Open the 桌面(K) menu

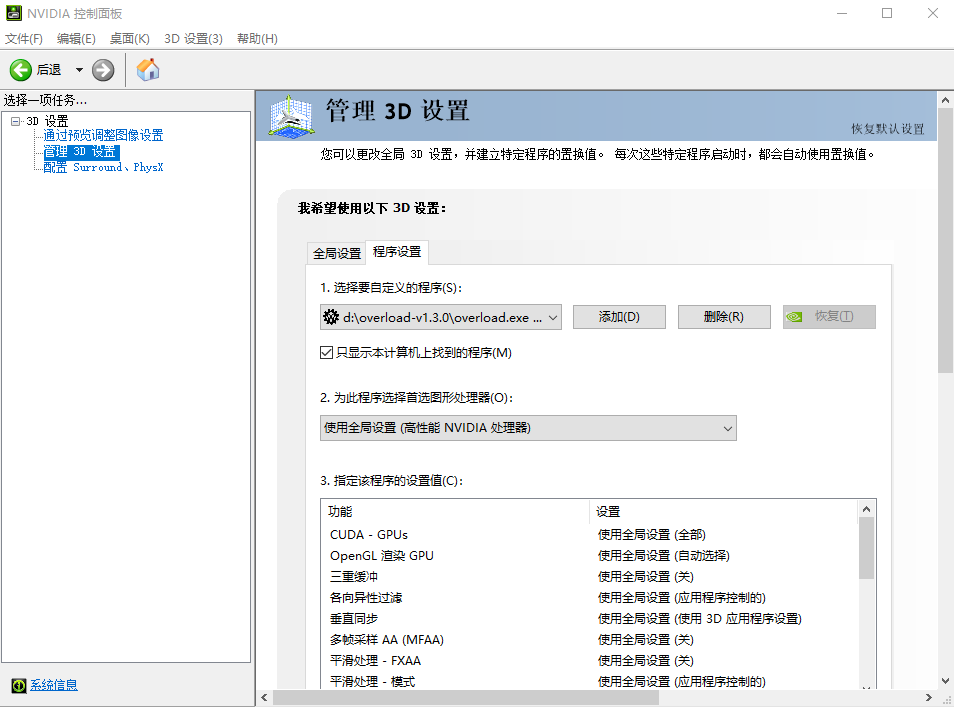pos(130,38)
